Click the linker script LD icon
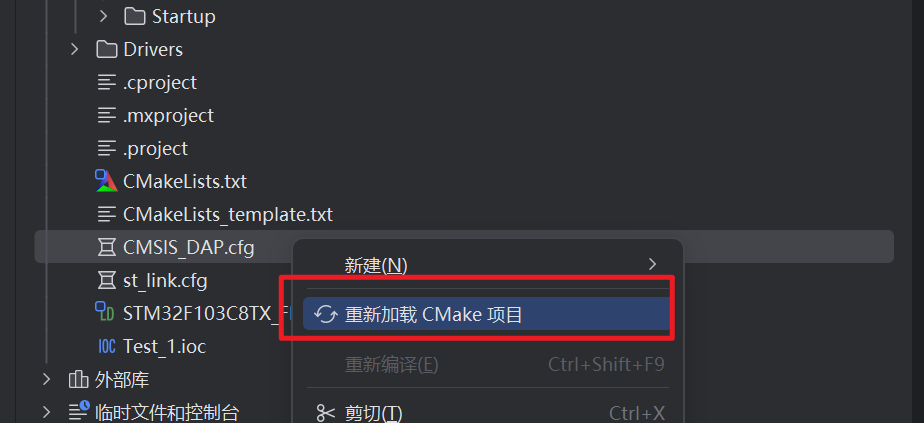The width and height of the screenshot is (924, 423). point(105,312)
